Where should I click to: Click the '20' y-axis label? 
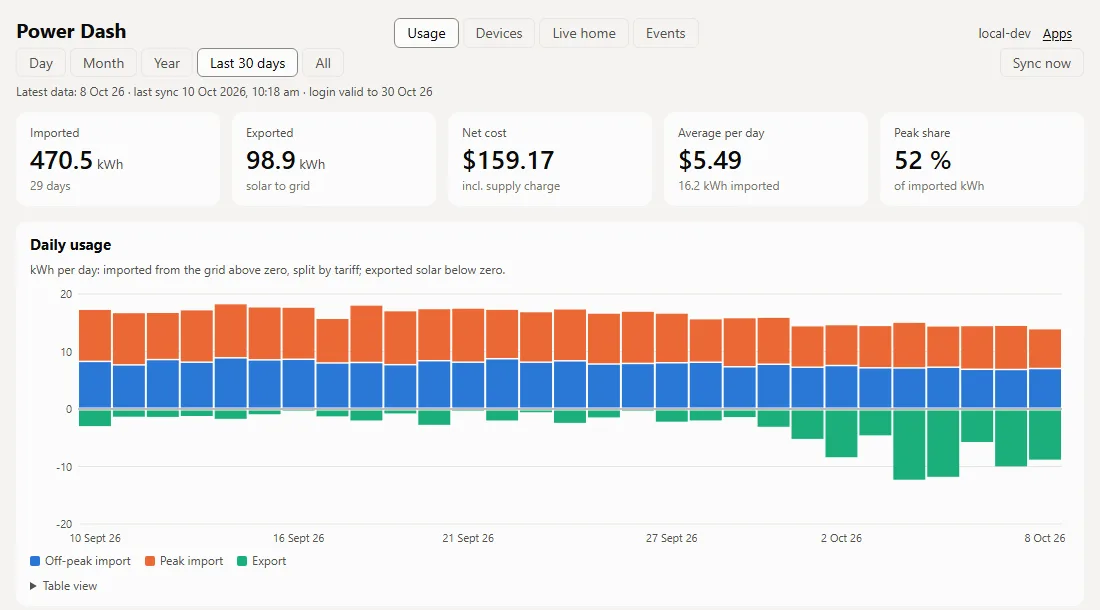pos(66,294)
